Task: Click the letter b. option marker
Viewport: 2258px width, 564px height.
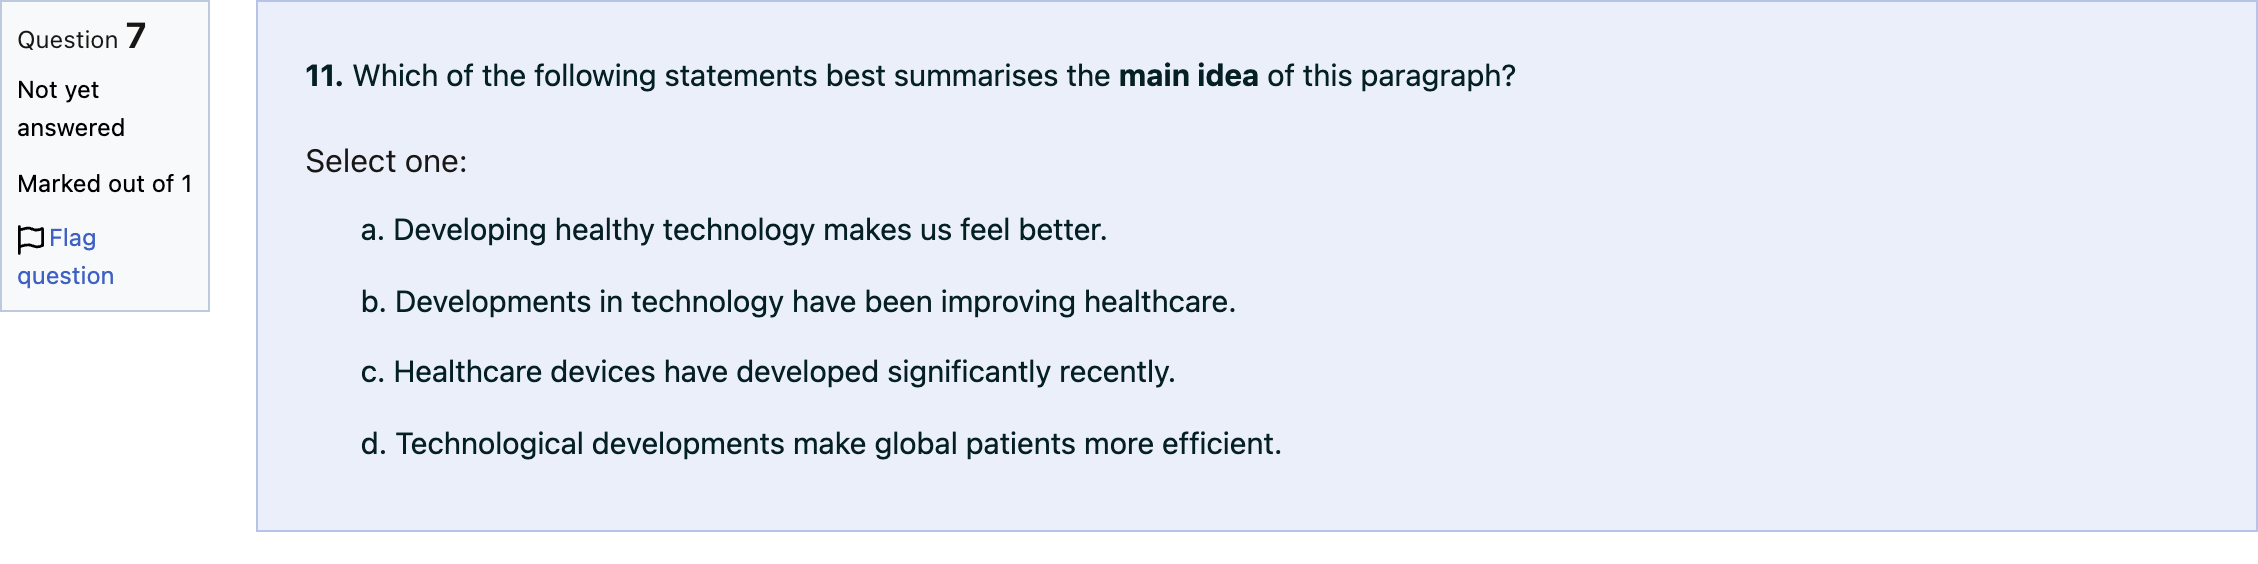Action: click(x=374, y=302)
